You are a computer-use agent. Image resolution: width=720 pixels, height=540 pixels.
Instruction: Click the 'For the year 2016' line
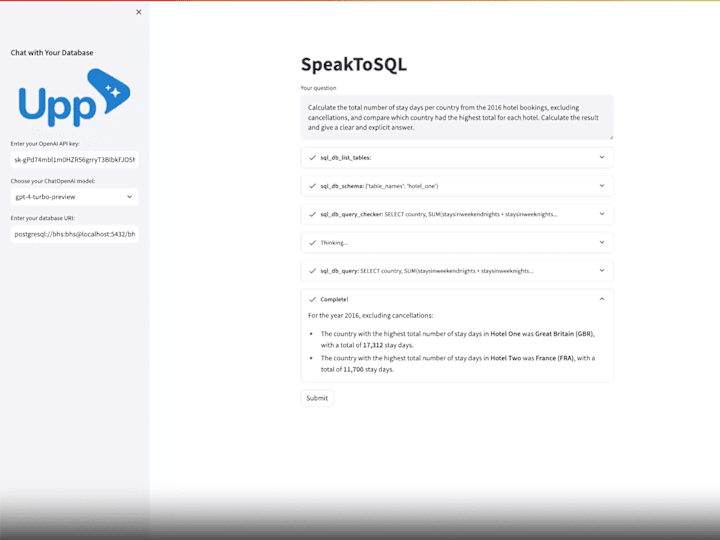[371, 315]
